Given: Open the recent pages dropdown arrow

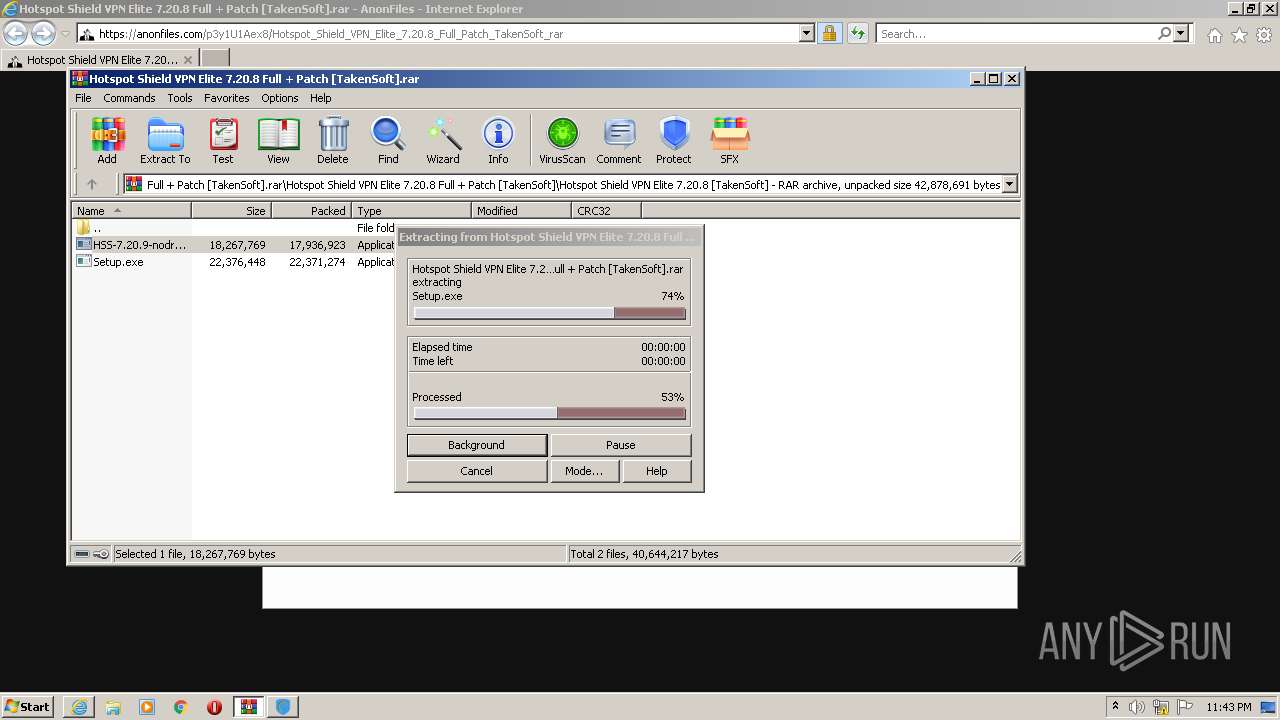Looking at the screenshot, I should tap(65, 34).
